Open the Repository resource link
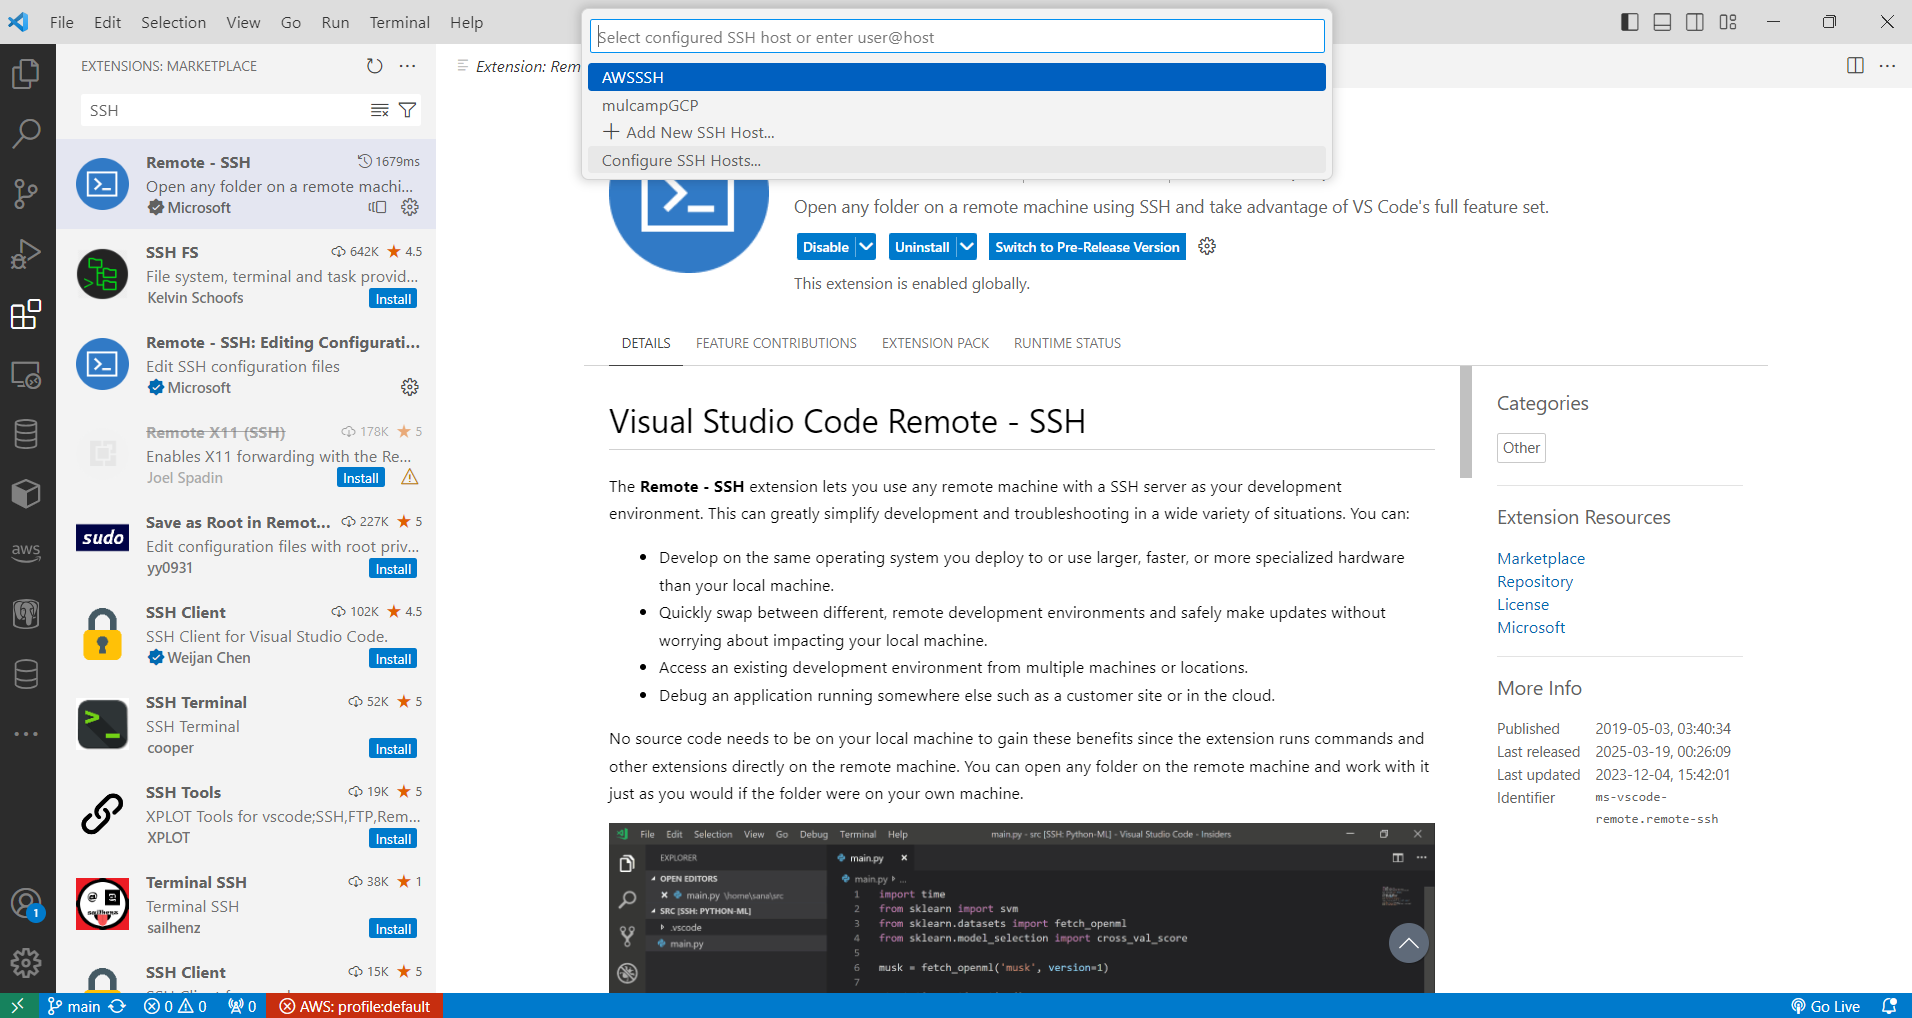Viewport: 1912px width, 1018px height. [x=1535, y=581]
